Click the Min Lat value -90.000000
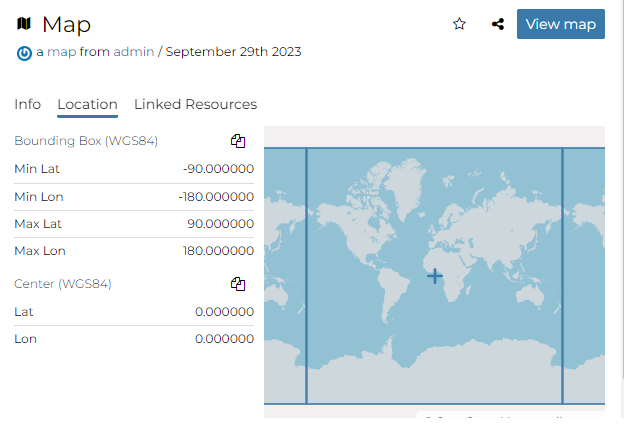 coord(218,169)
